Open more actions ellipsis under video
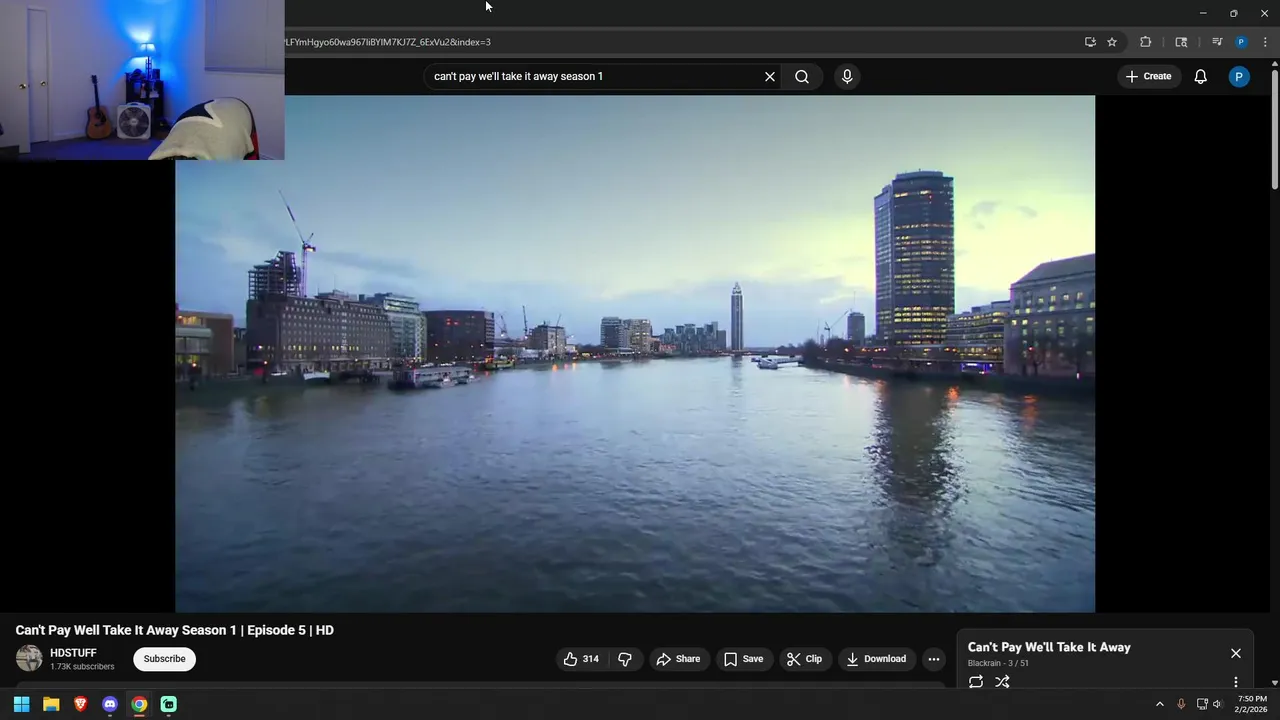This screenshot has height=720, width=1280. [x=934, y=659]
